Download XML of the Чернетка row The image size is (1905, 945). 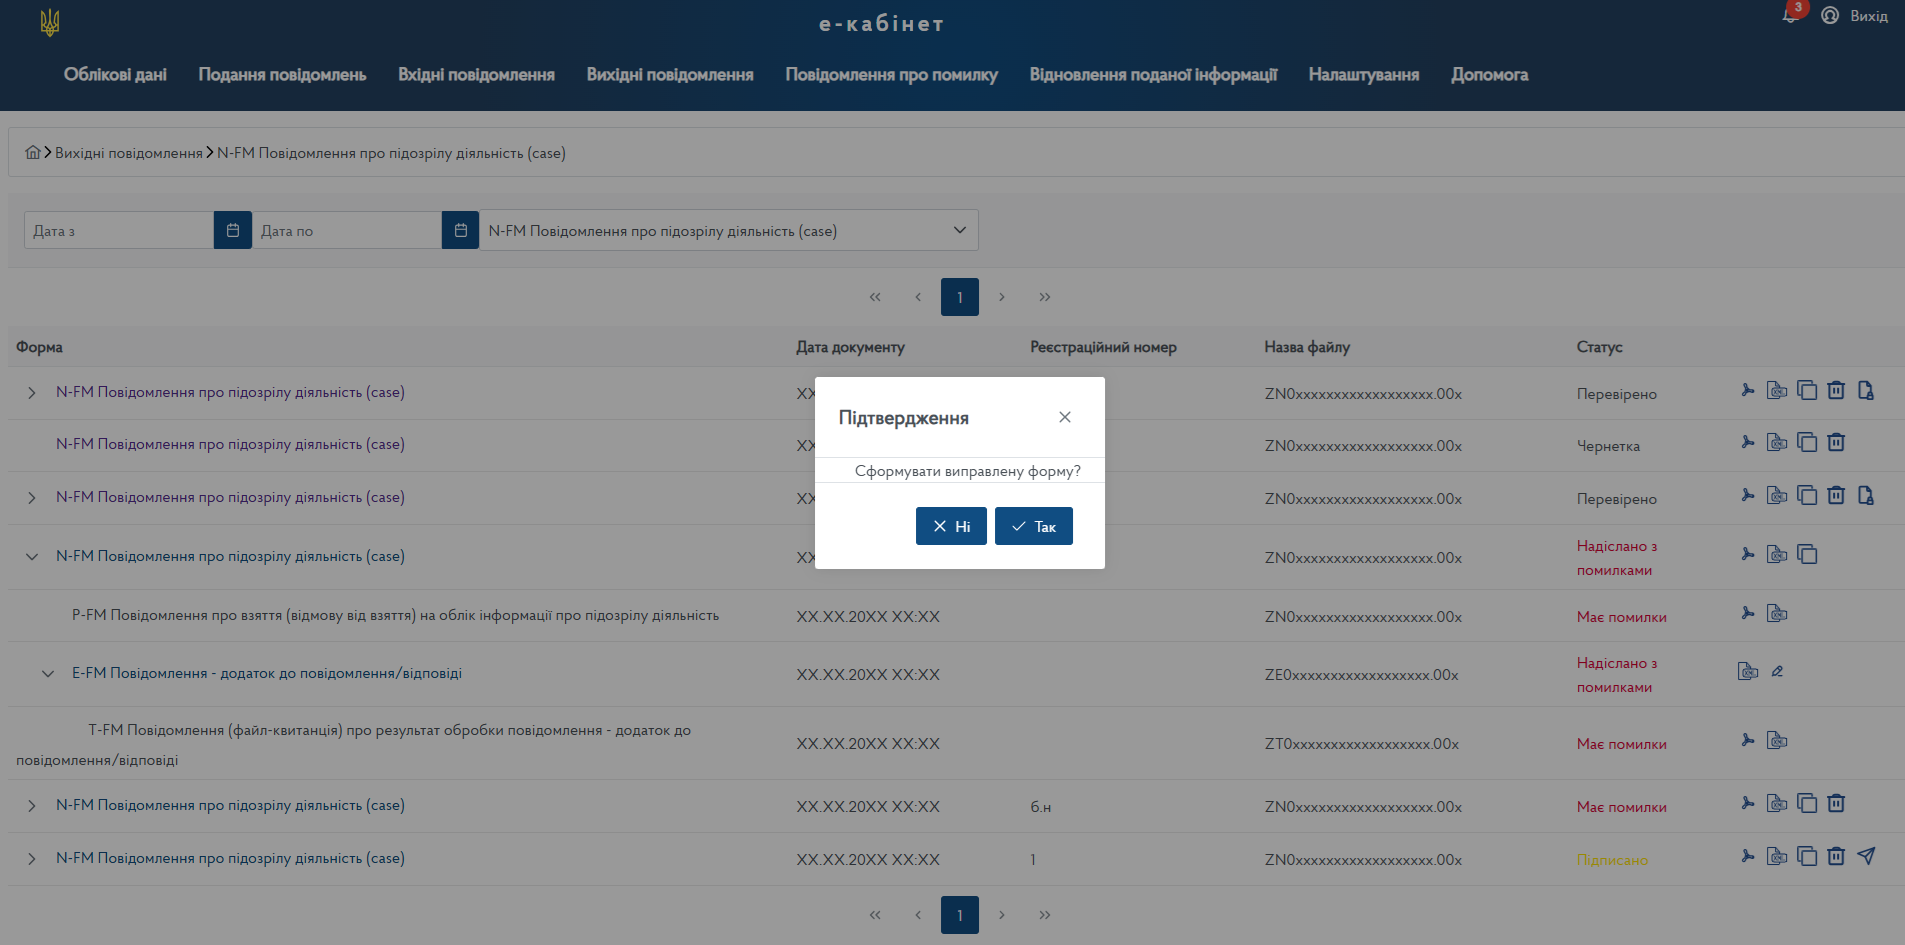pos(1777,442)
